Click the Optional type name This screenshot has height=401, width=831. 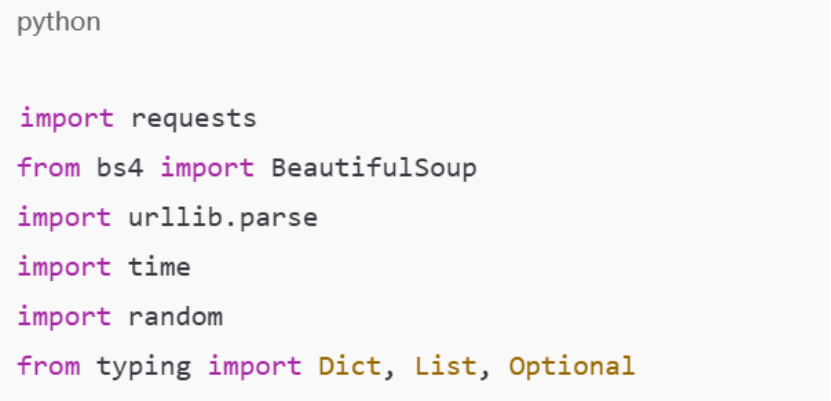571,366
